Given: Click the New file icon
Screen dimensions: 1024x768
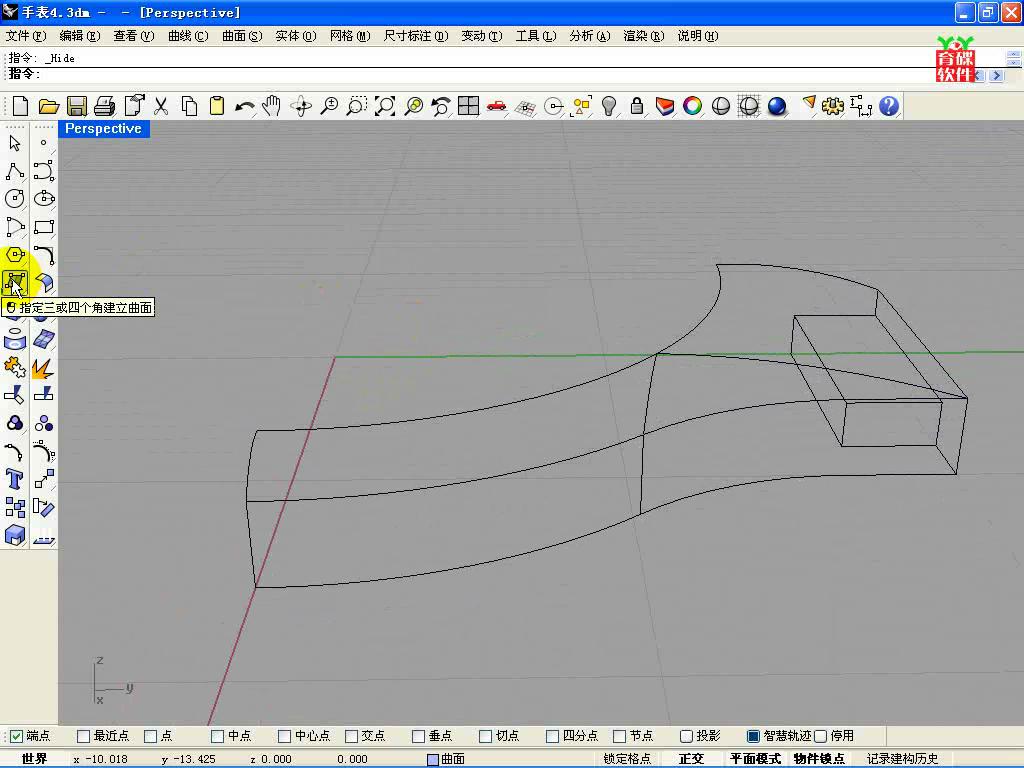Looking at the screenshot, I should click(x=20, y=106).
